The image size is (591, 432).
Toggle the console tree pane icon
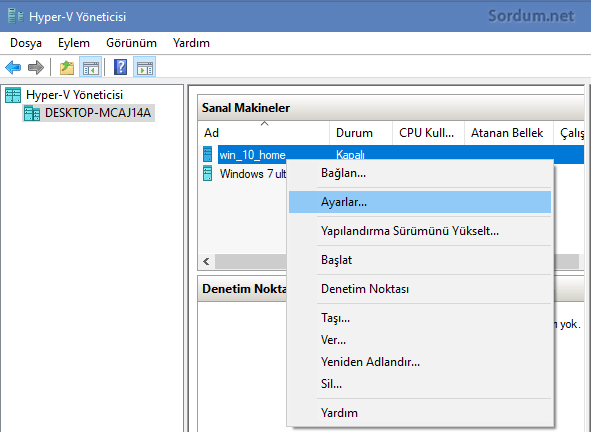click(x=90, y=67)
